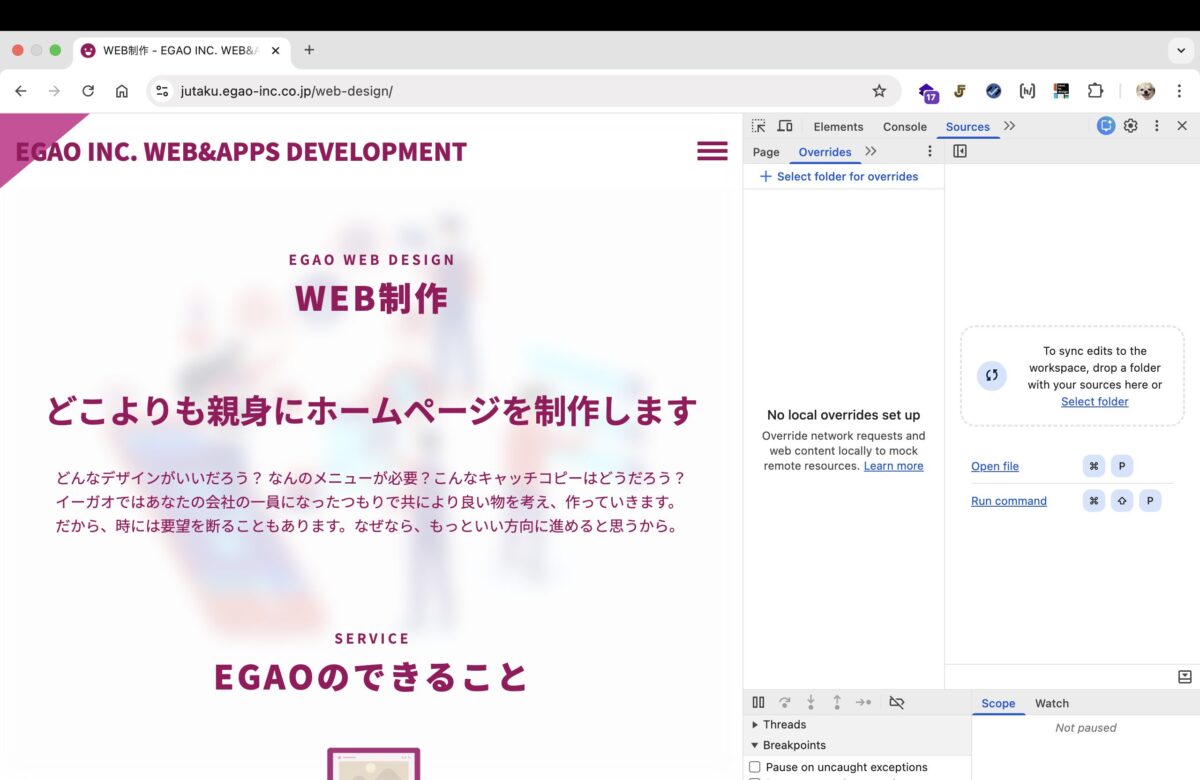Open the Console tab

tap(904, 127)
